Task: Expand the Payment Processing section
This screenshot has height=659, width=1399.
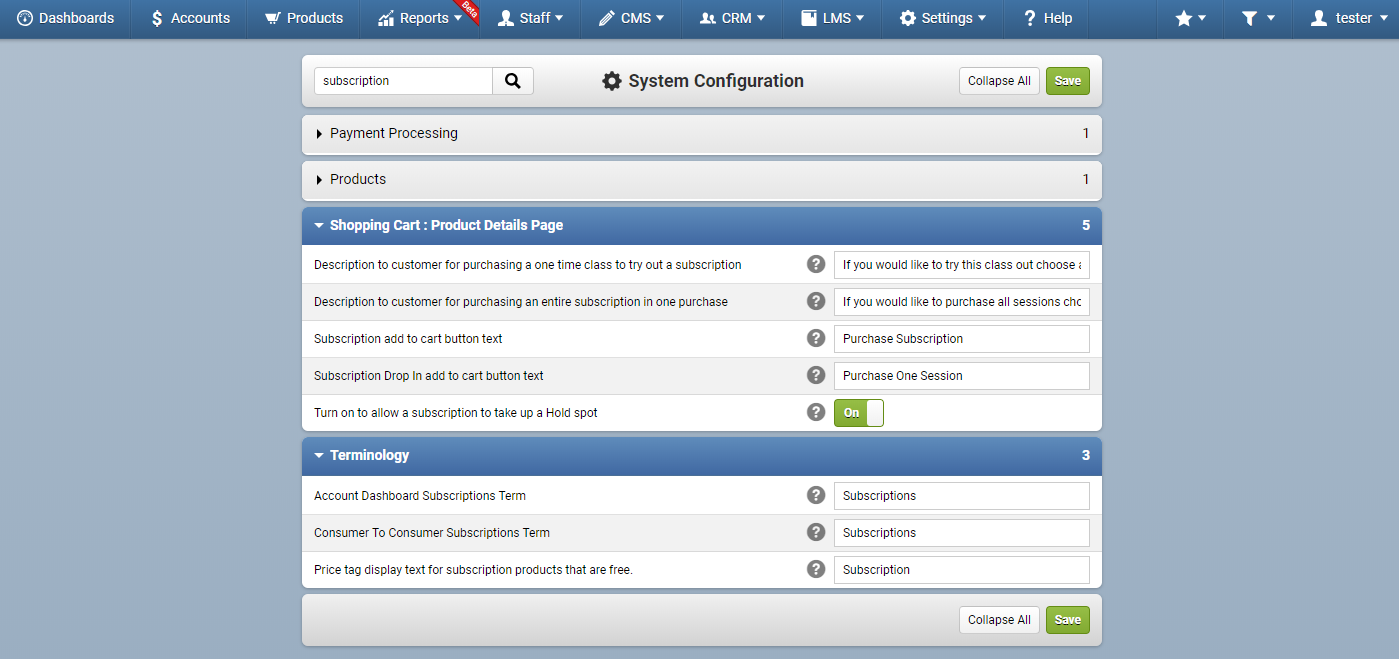Action: [x=702, y=134]
